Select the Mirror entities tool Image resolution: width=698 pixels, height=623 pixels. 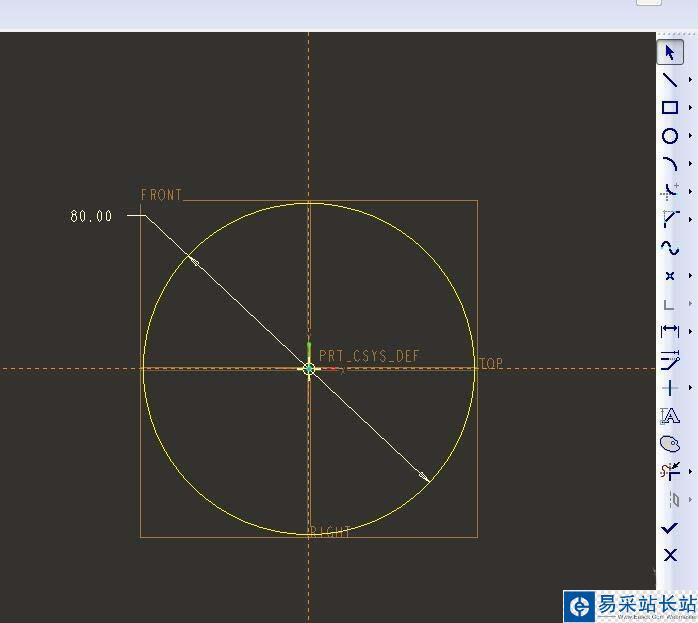pyautogui.click(x=674, y=500)
